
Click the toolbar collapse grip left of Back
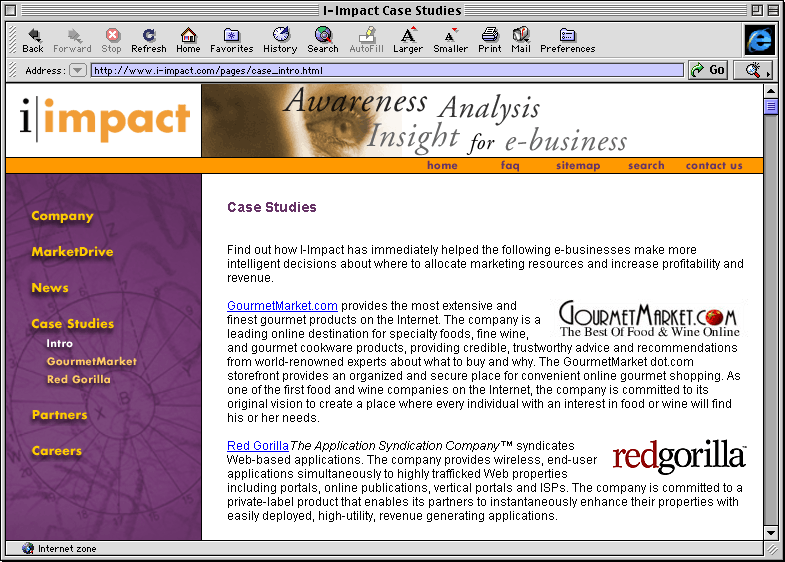coord(13,40)
